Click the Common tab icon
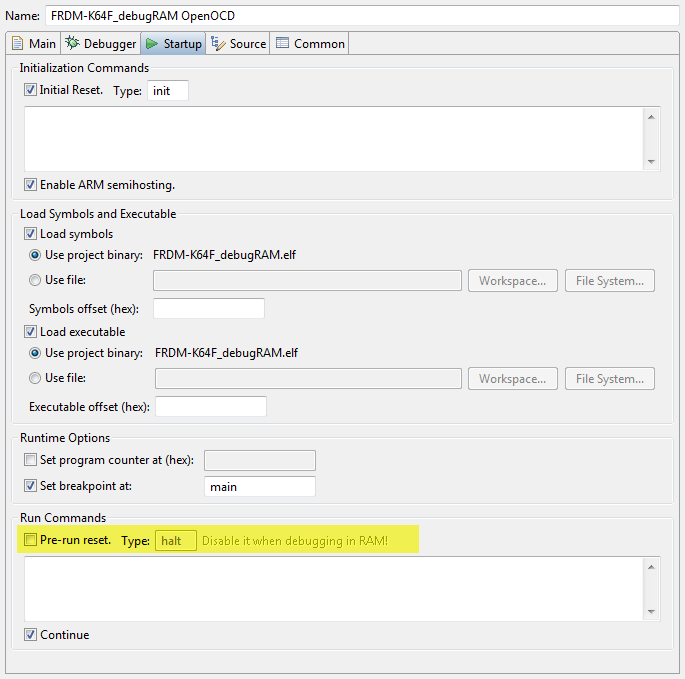 [283, 44]
